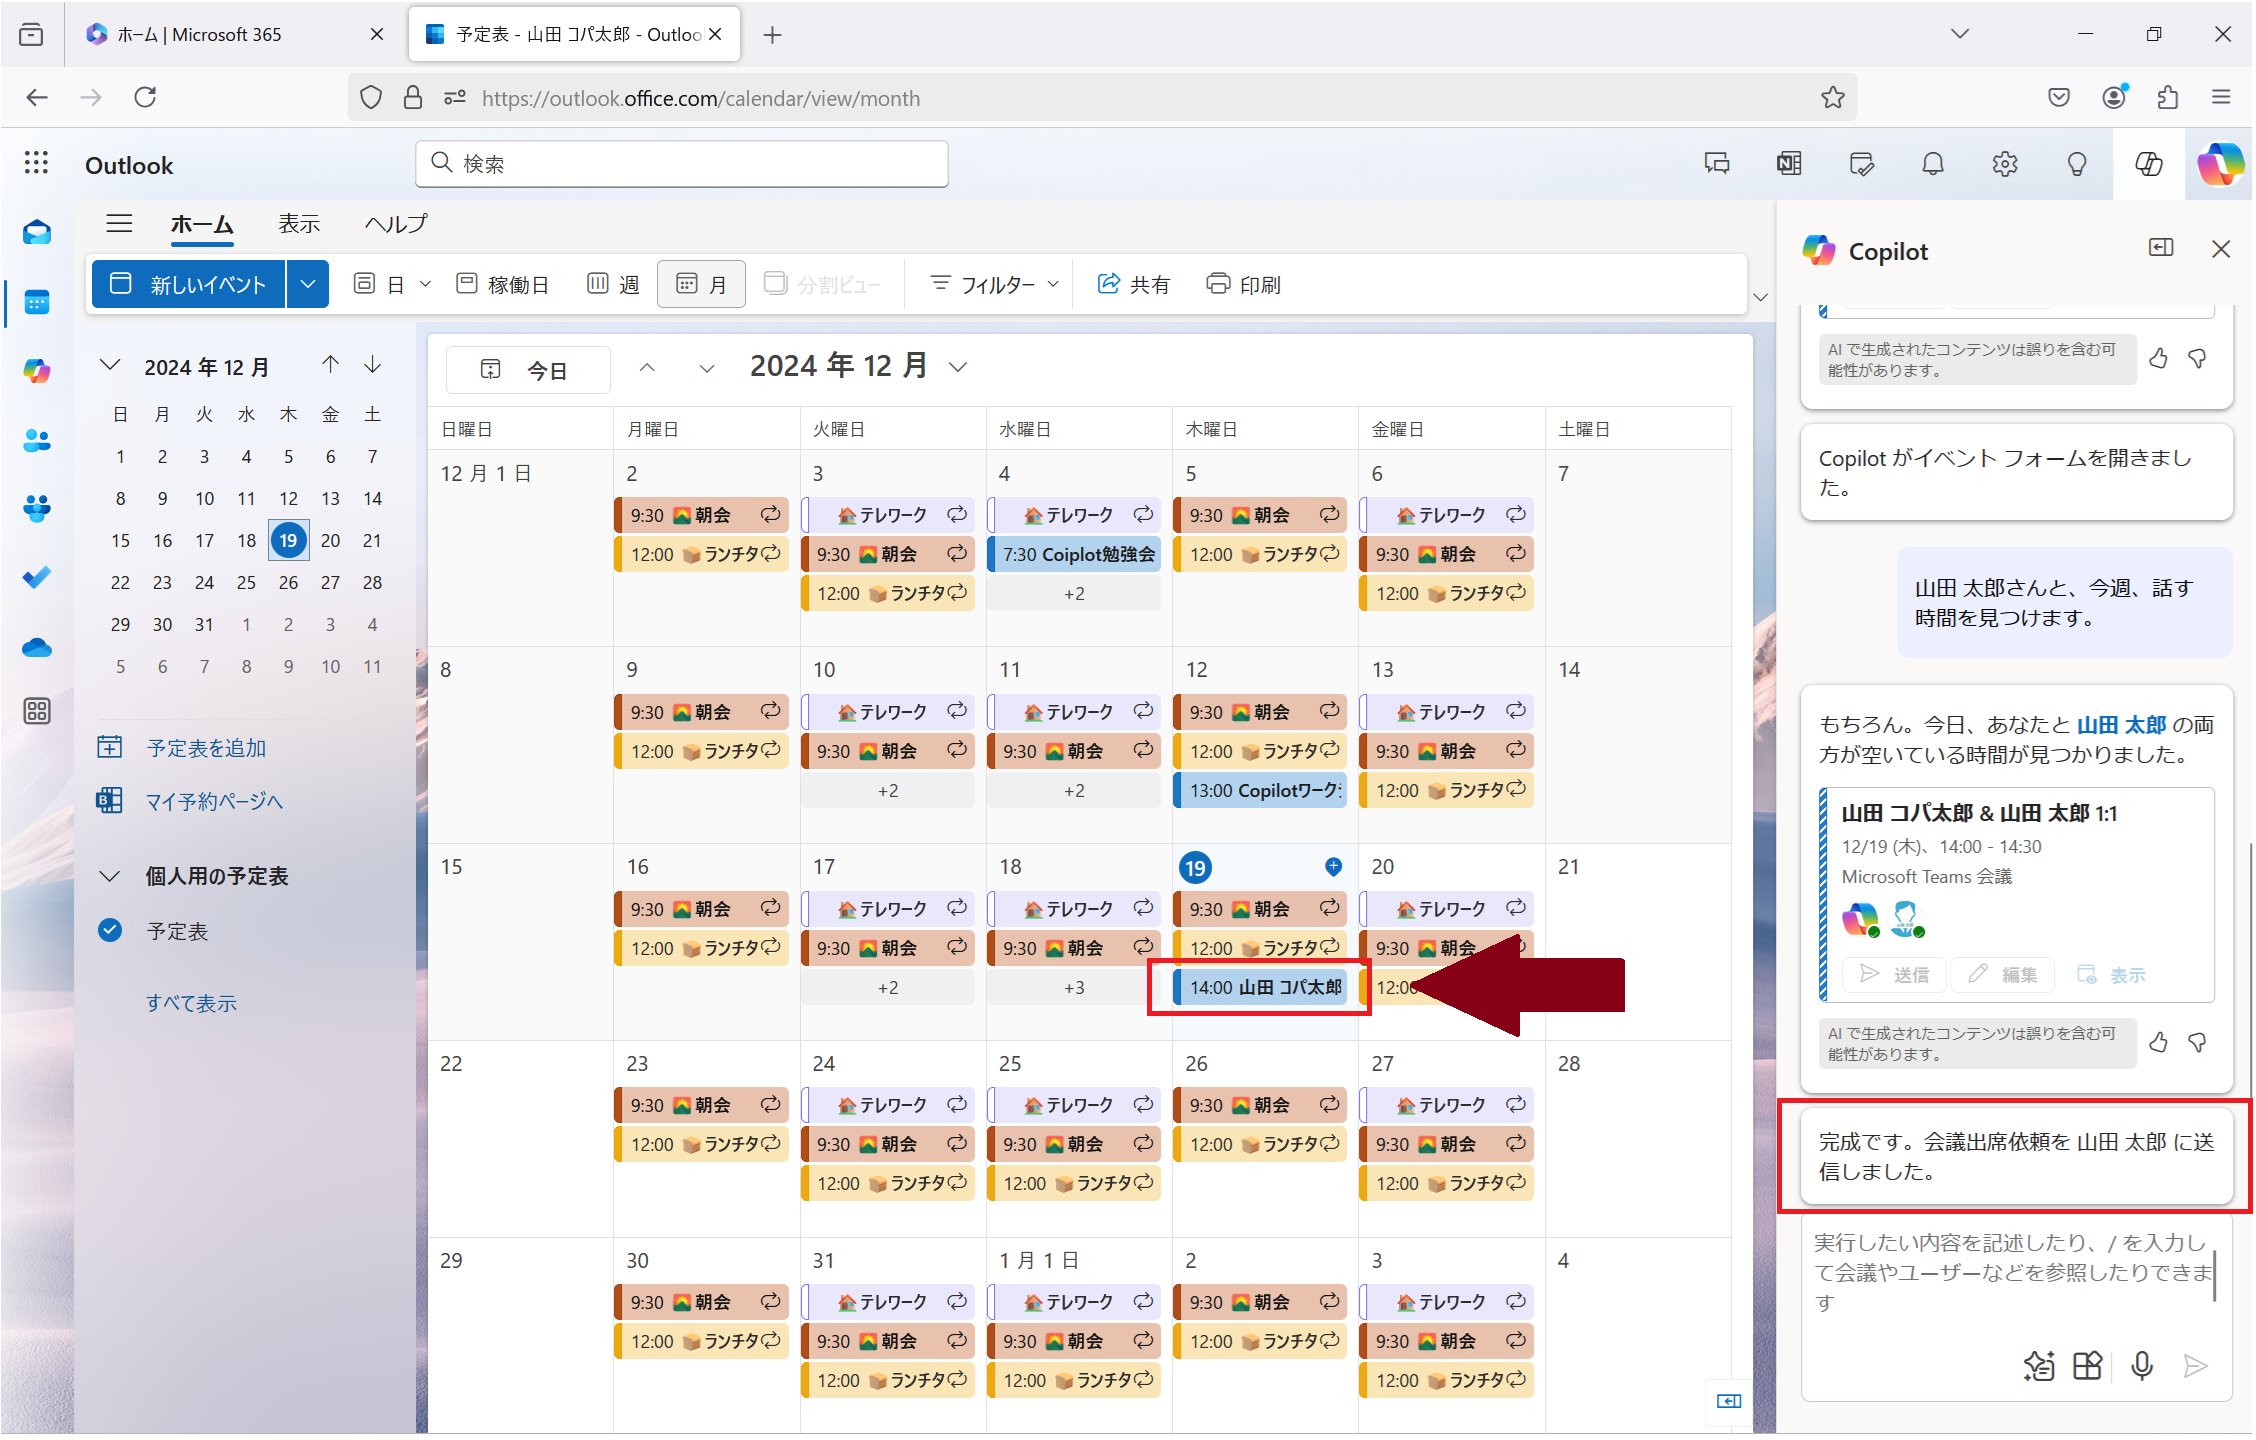Open the new event dropdown arrow

pos(308,284)
